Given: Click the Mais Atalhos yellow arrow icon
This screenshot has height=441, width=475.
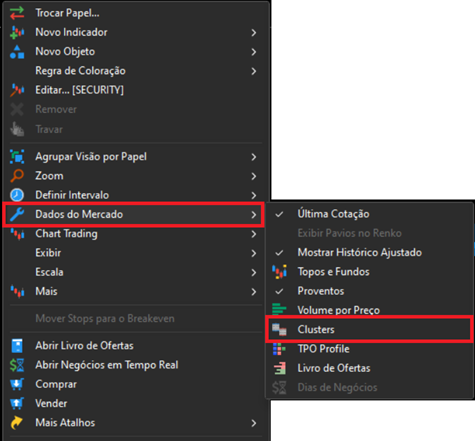Looking at the screenshot, I should 17,423.
